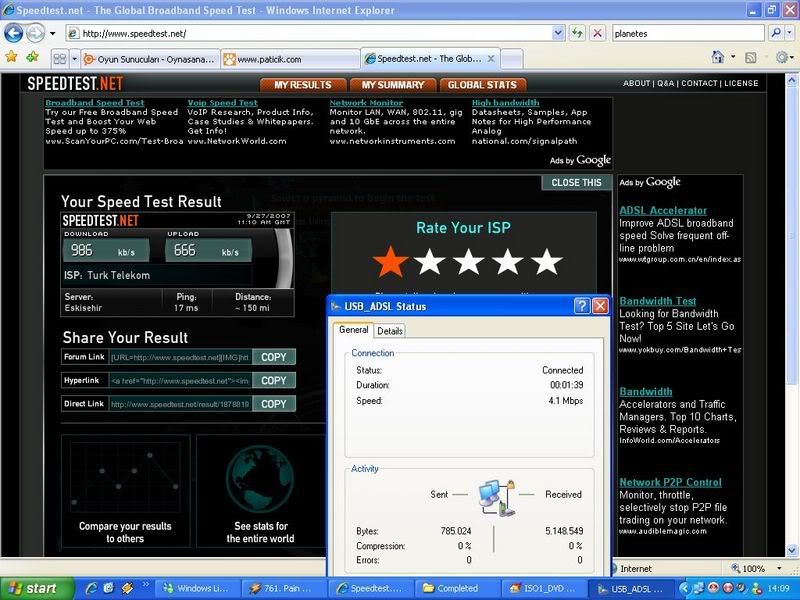Click the address bar showing speedtest.net URL
This screenshot has height=600, width=800.
(308, 34)
